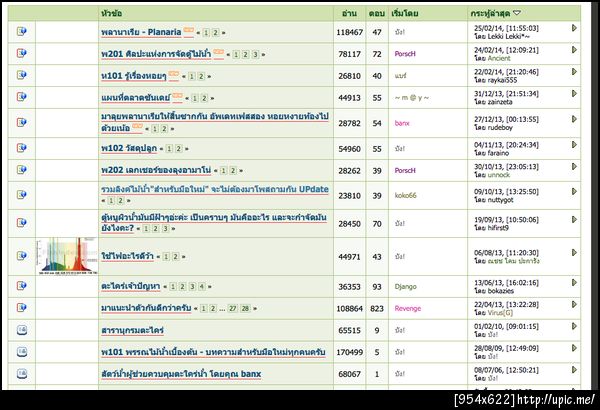Viewport: 600px width, 410px height.
Task: Go to last post dated 06/08/13 arrow
Action: coord(574,253)
